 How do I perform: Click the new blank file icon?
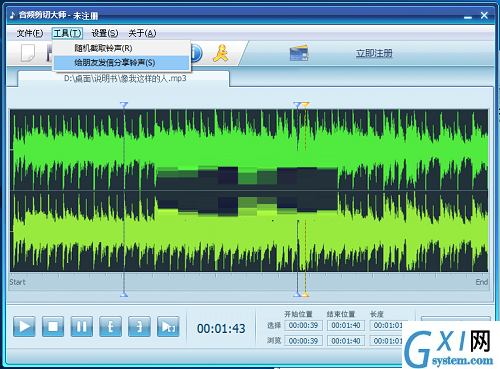(28, 53)
